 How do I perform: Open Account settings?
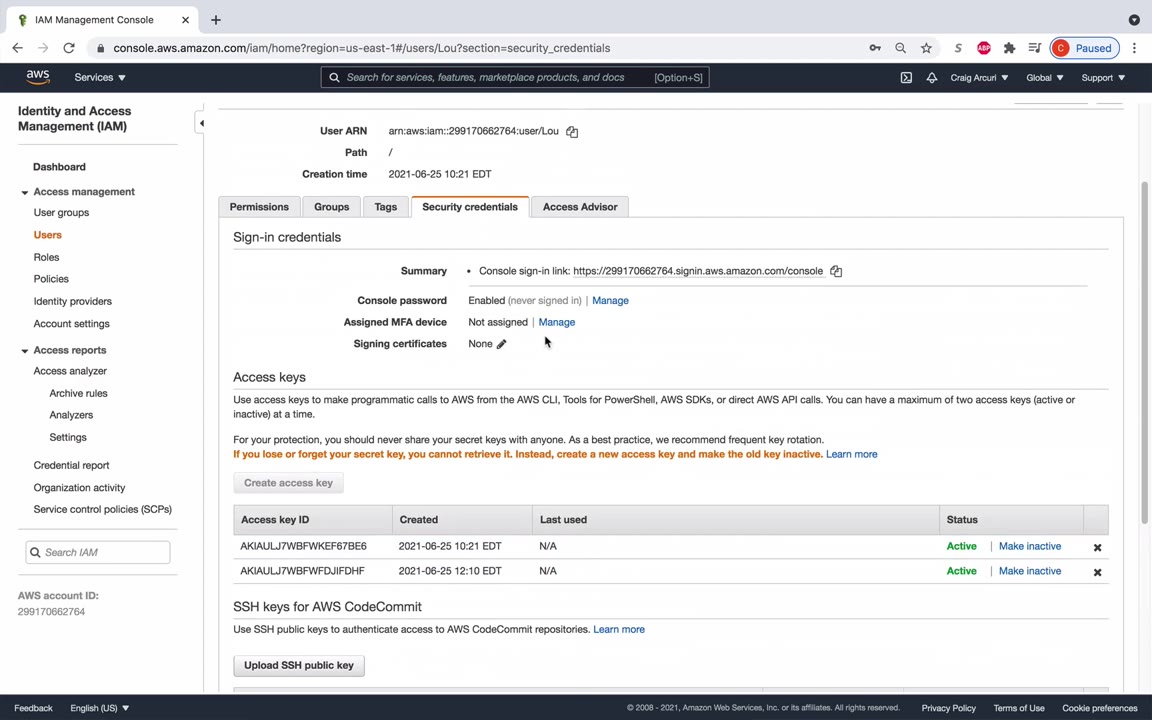tap(71, 324)
